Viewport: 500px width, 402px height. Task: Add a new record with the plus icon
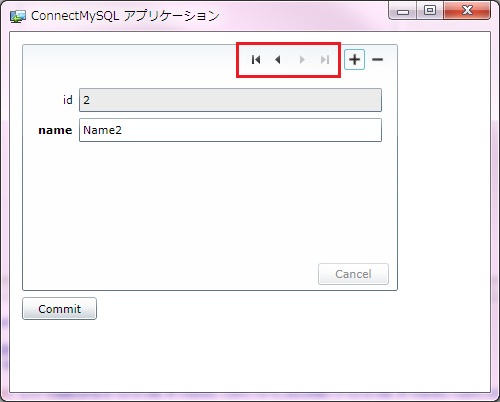tap(354, 60)
